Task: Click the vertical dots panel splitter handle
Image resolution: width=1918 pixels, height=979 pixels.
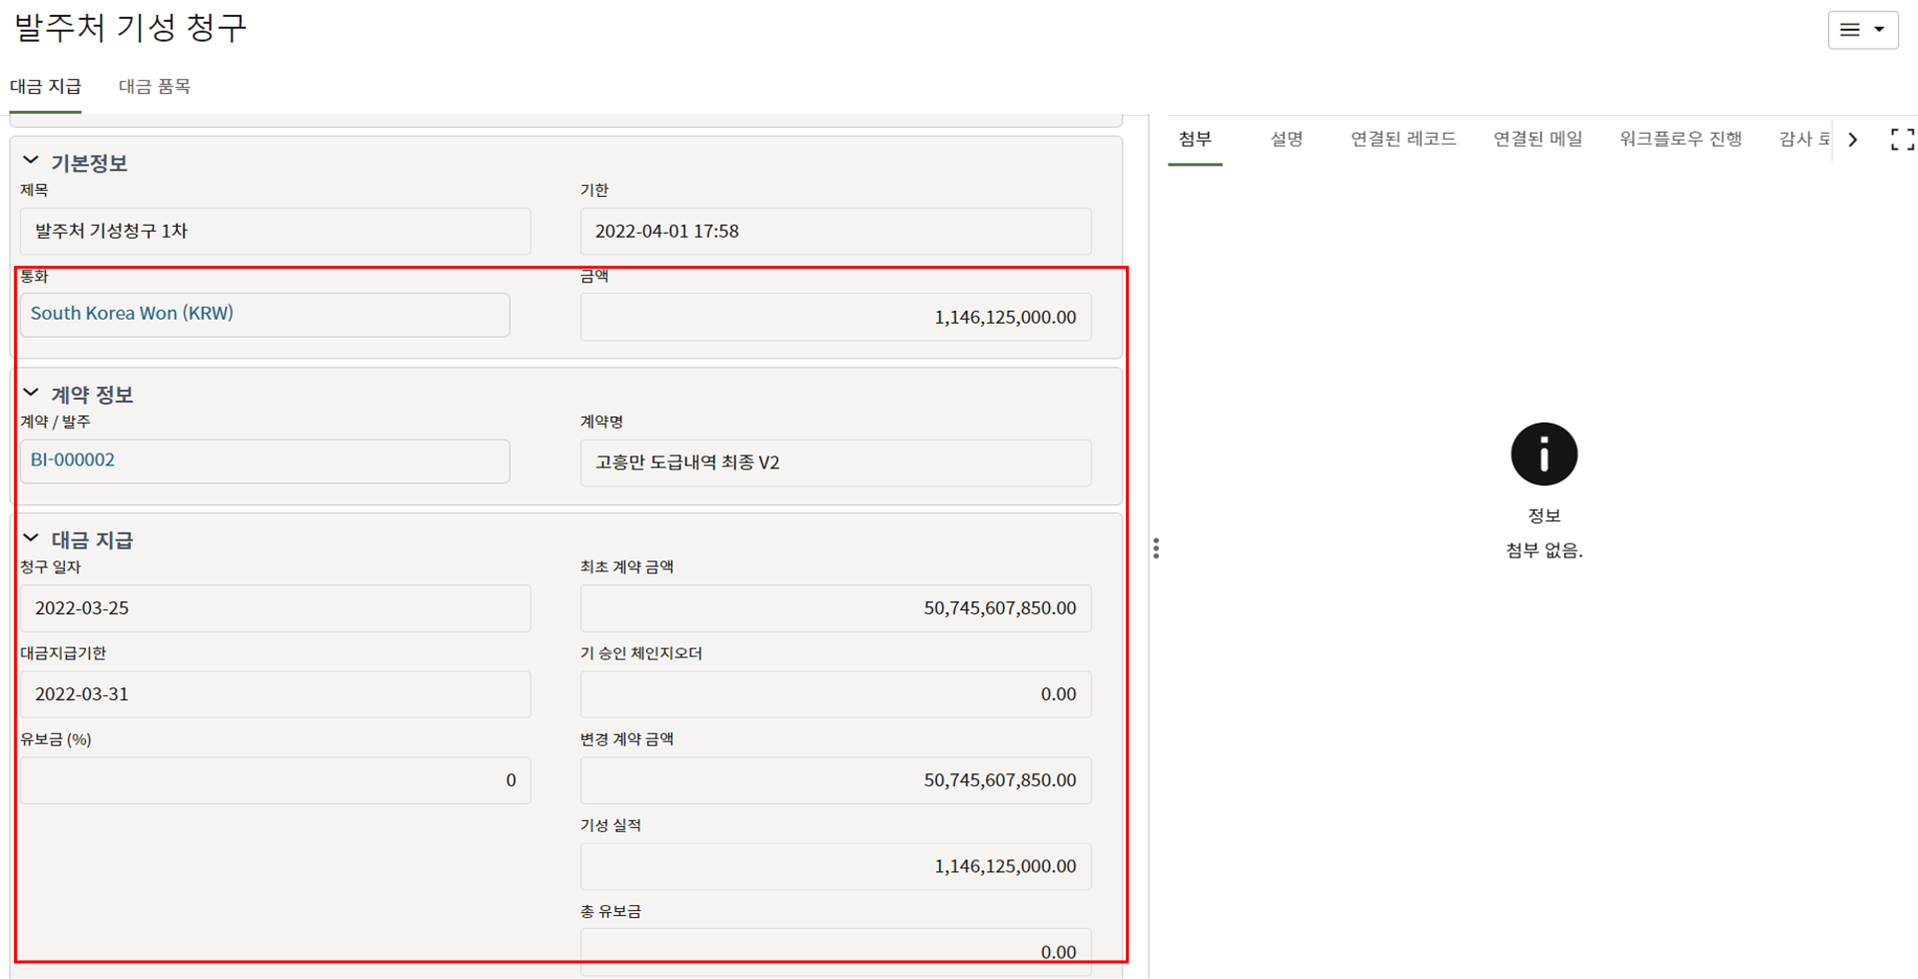Action: click(x=1156, y=548)
